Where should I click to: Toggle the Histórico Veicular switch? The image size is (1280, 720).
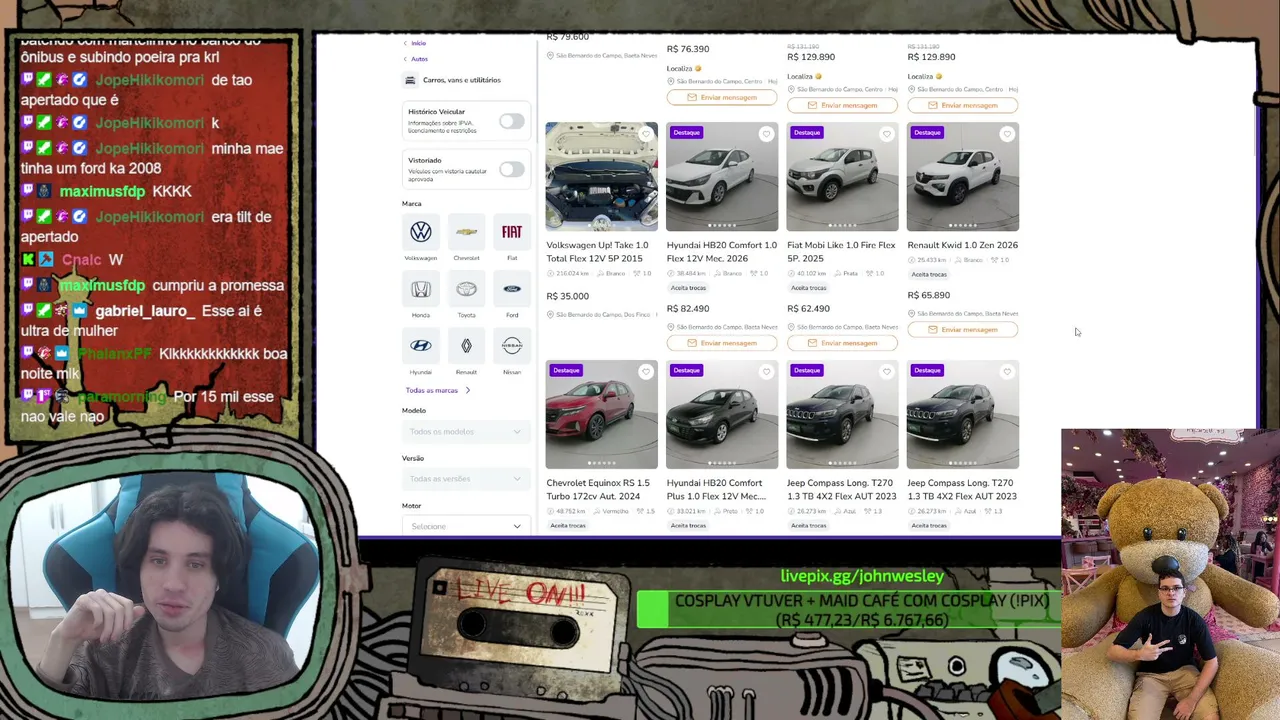pyautogui.click(x=511, y=121)
